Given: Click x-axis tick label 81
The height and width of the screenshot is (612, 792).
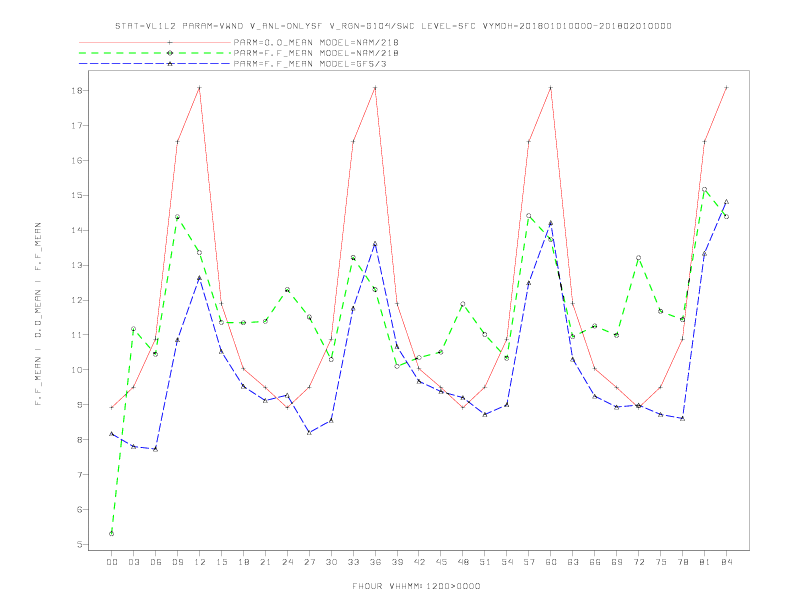Looking at the screenshot, I should click(x=705, y=562).
